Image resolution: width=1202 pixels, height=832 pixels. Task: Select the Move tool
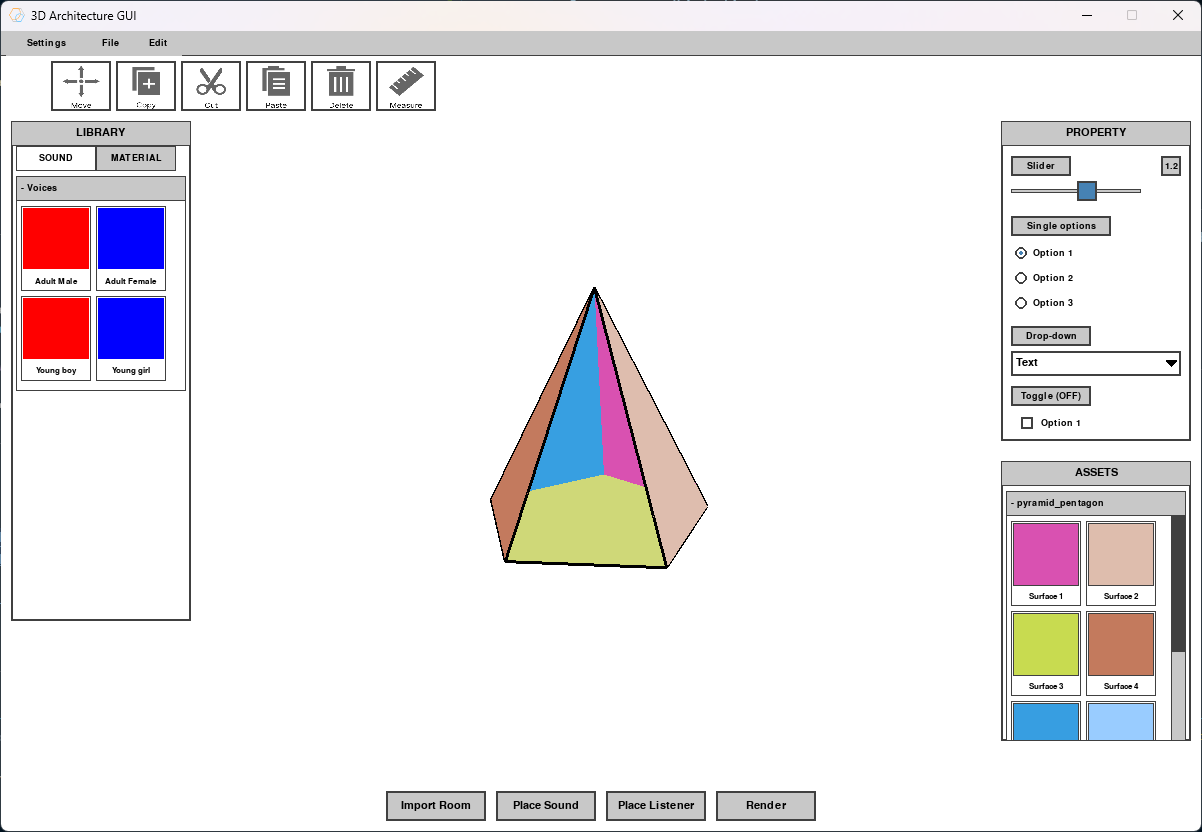click(x=80, y=85)
